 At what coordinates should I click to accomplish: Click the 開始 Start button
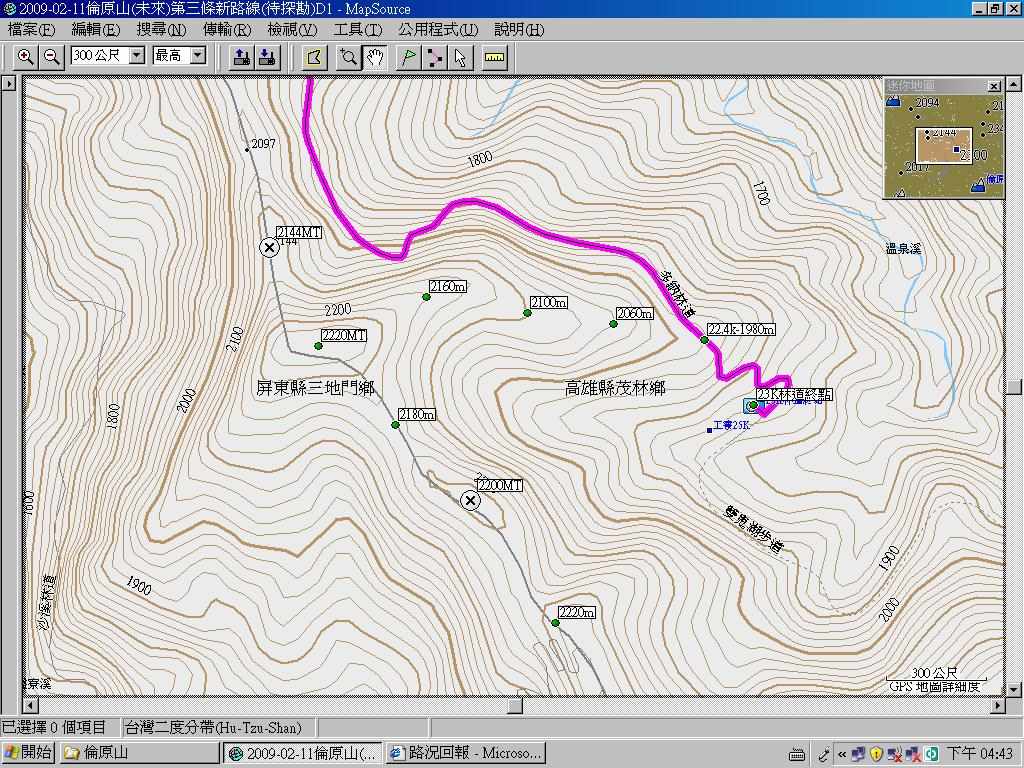click(28, 753)
